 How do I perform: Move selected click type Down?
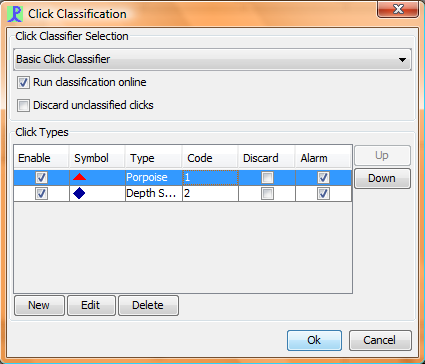382,178
